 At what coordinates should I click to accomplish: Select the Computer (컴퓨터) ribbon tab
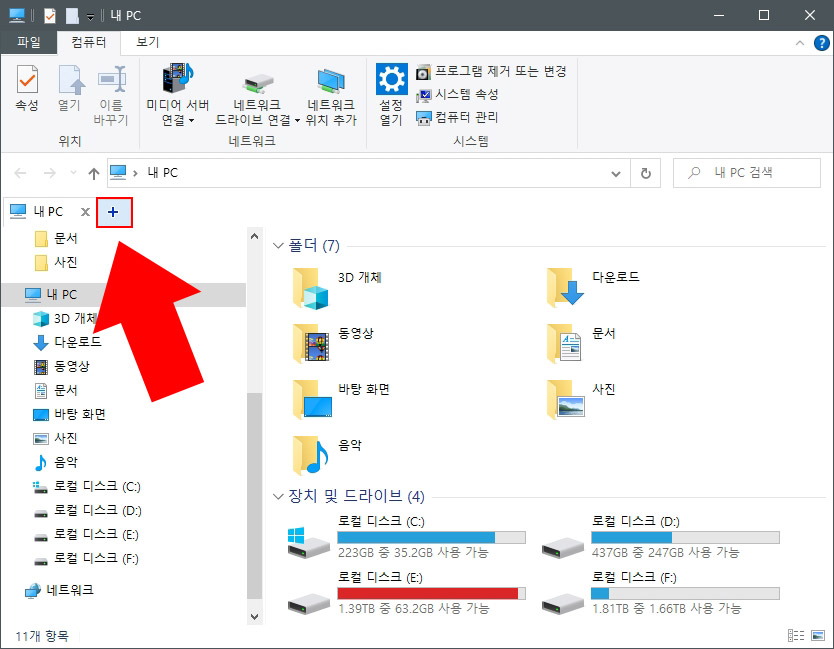click(x=89, y=43)
